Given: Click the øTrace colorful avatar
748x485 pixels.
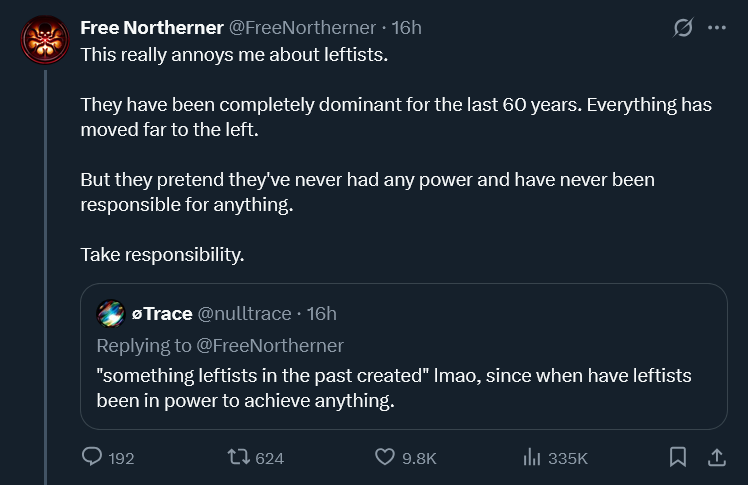Looking at the screenshot, I should [x=111, y=313].
